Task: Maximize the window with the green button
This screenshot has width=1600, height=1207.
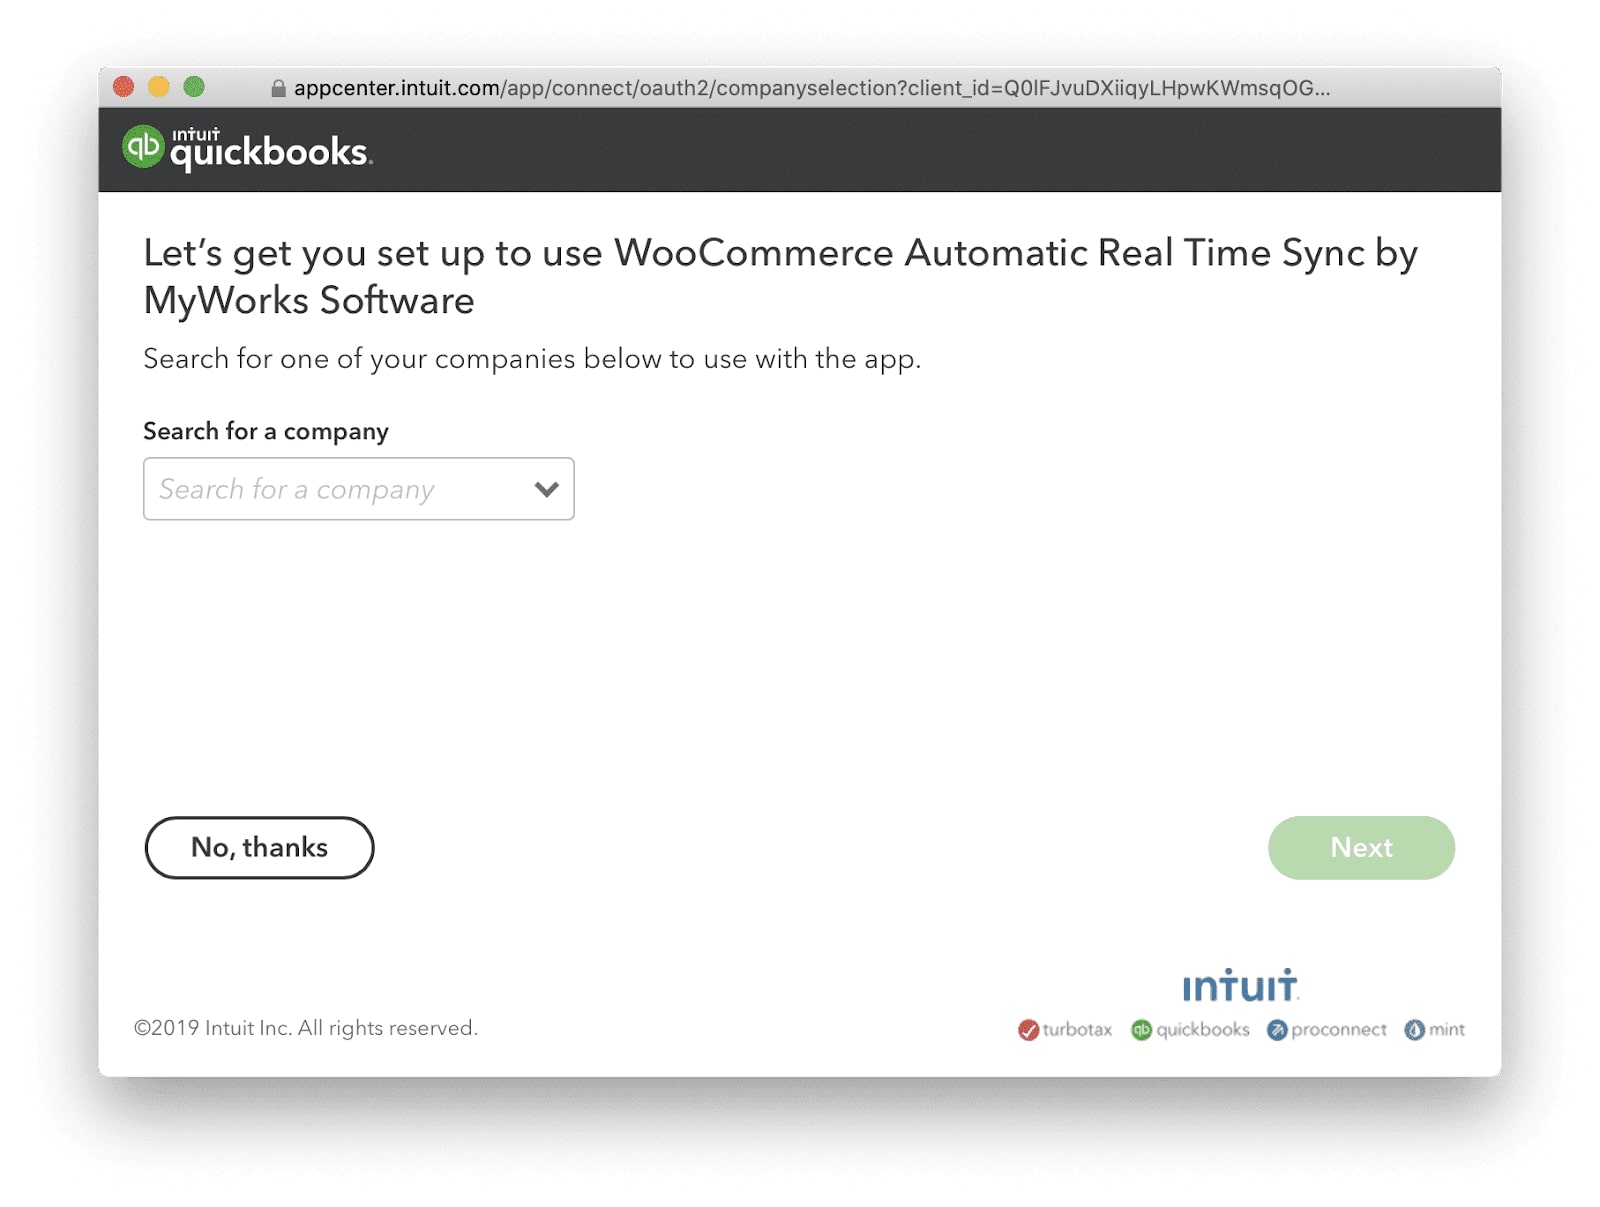Action: (194, 87)
